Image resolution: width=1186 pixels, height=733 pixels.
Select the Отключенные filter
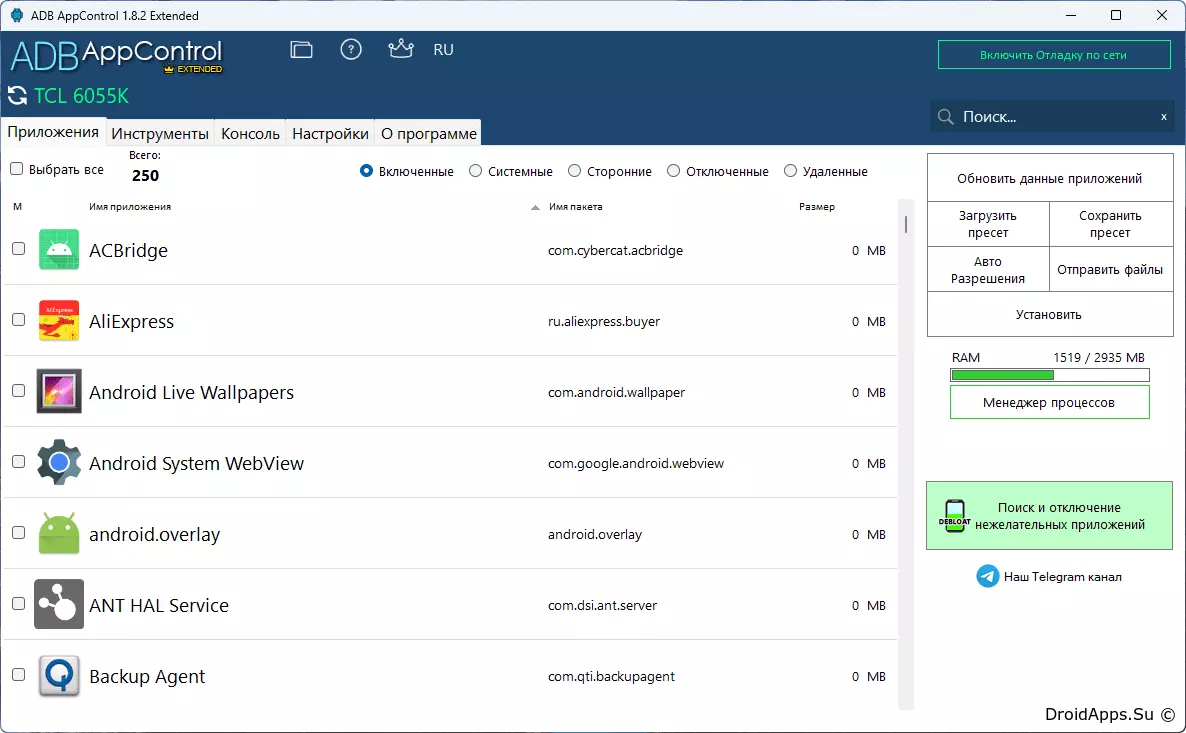(673, 171)
